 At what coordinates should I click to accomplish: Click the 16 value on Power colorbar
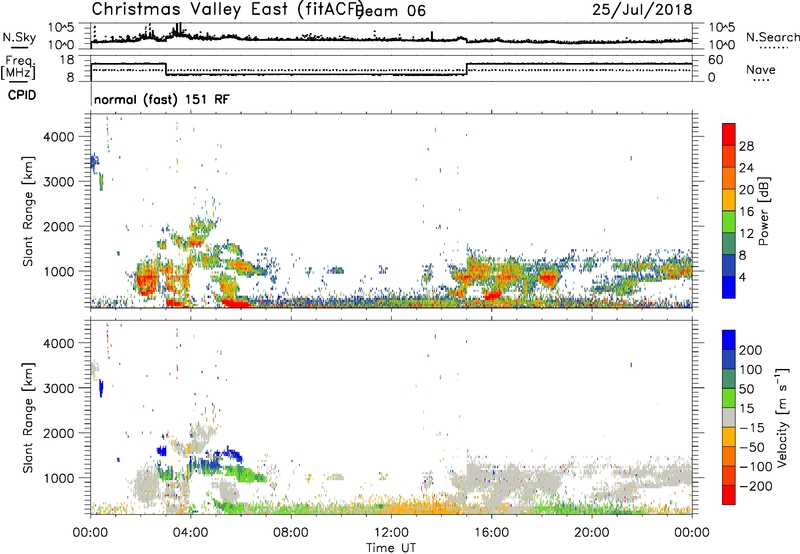click(746, 212)
